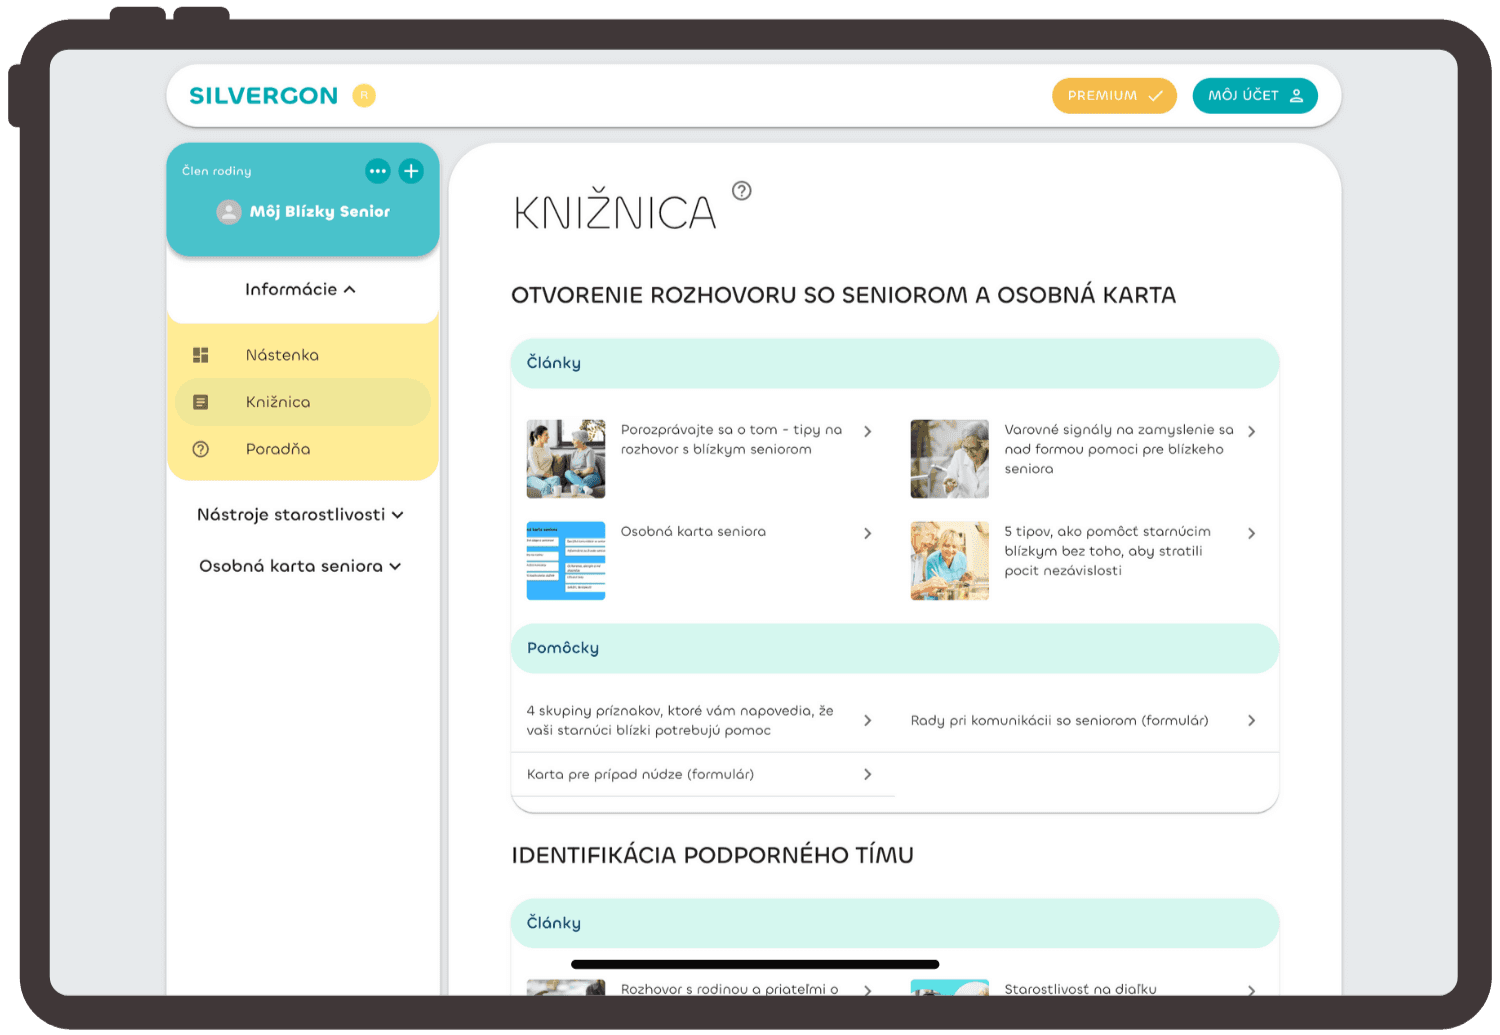Select the Knižnica document icon in sidebar
Image resolution: width=1500 pixels, height=1035 pixels.
pos(201,401)
